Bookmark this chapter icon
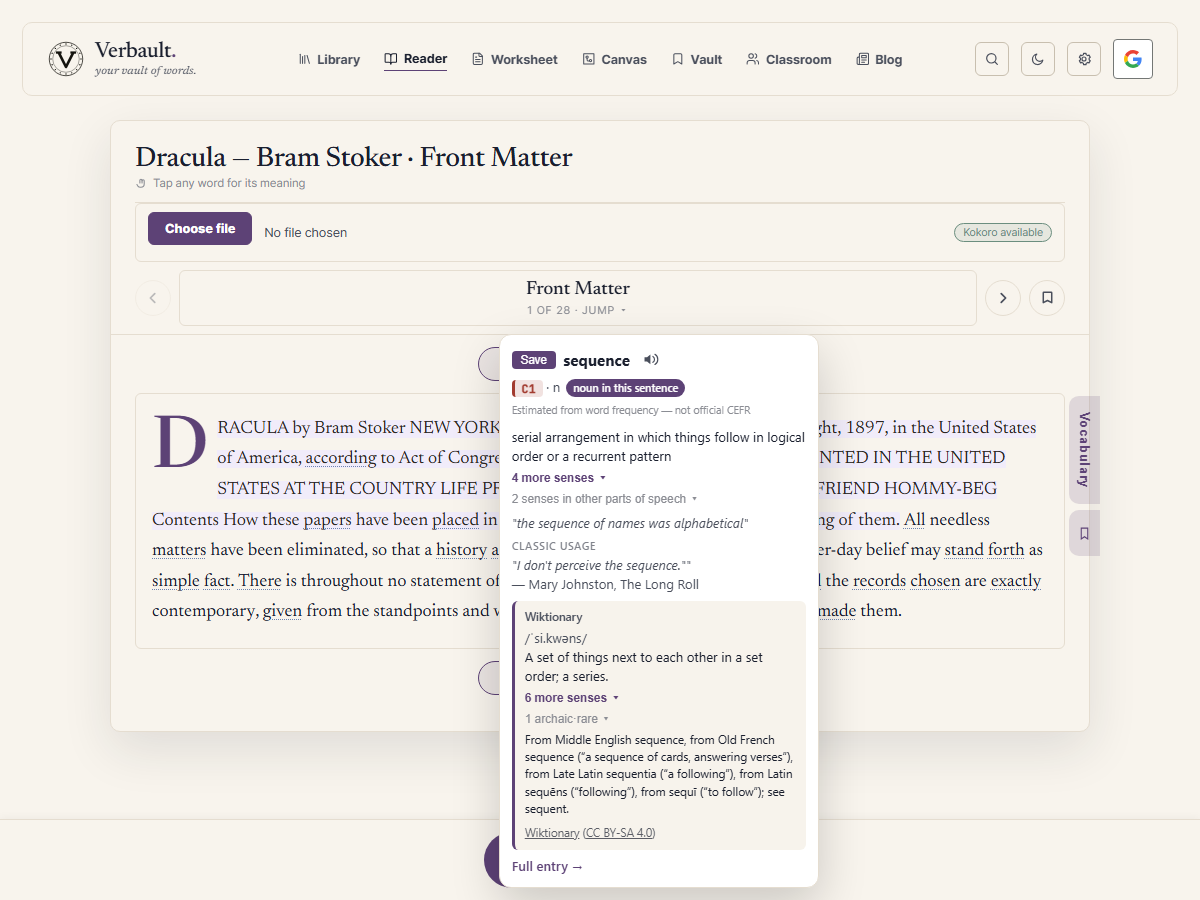Image resolution: width=1200 pixels, height=900 pixels. click(x=1047, y=298)
